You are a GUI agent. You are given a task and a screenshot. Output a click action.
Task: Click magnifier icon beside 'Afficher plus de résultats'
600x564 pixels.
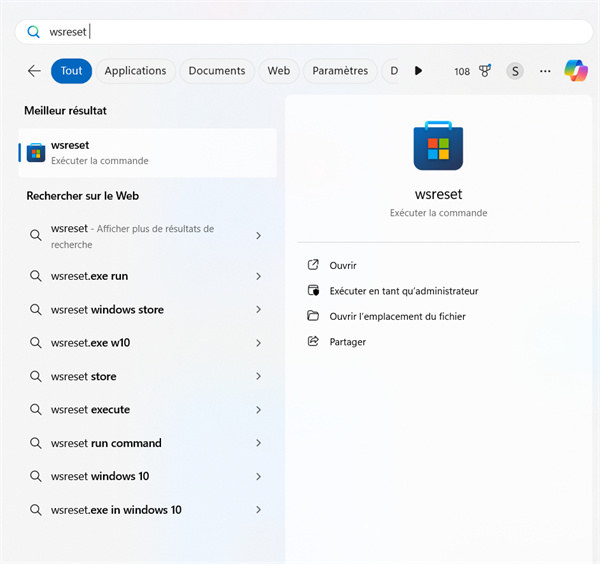point(36,235)
